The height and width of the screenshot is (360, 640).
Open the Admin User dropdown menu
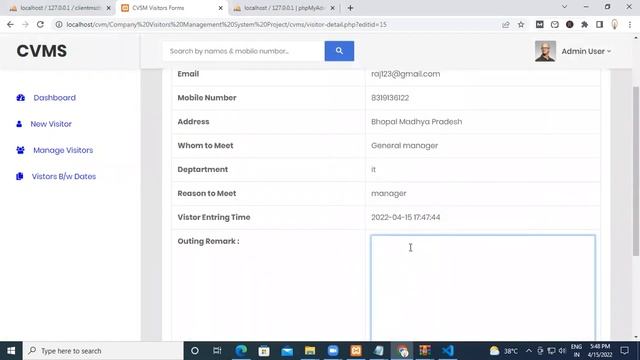coord(586,51)
